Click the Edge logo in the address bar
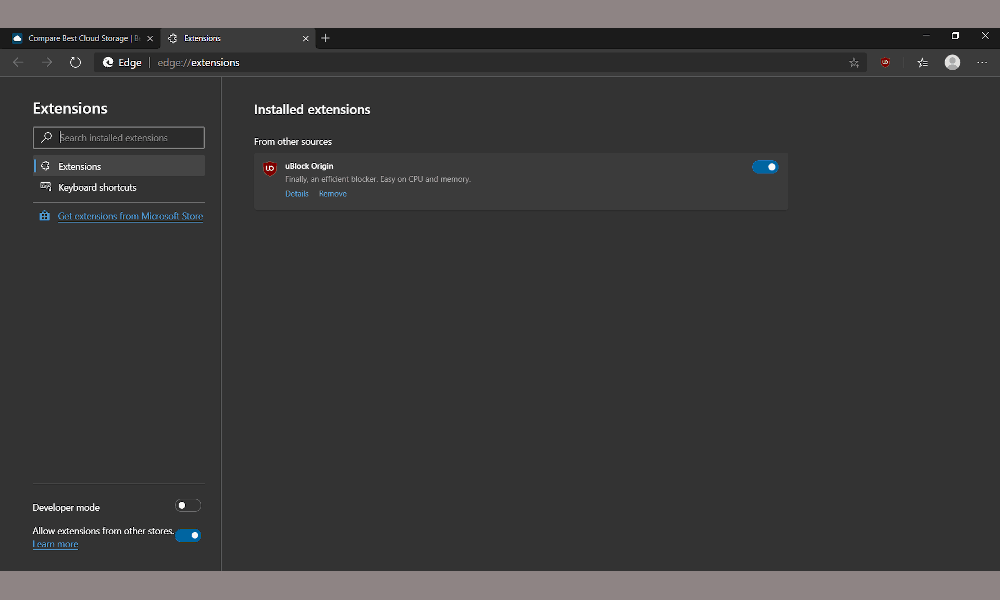Image resolution: width=1000 pixels, height=600 pixels. tap(108, 62)
